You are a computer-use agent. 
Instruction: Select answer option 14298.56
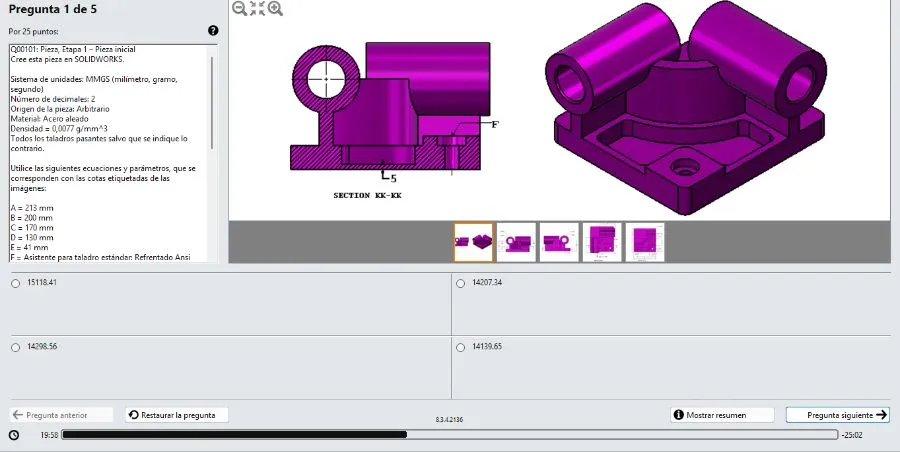pyautogui.click(x=15, y=347)
